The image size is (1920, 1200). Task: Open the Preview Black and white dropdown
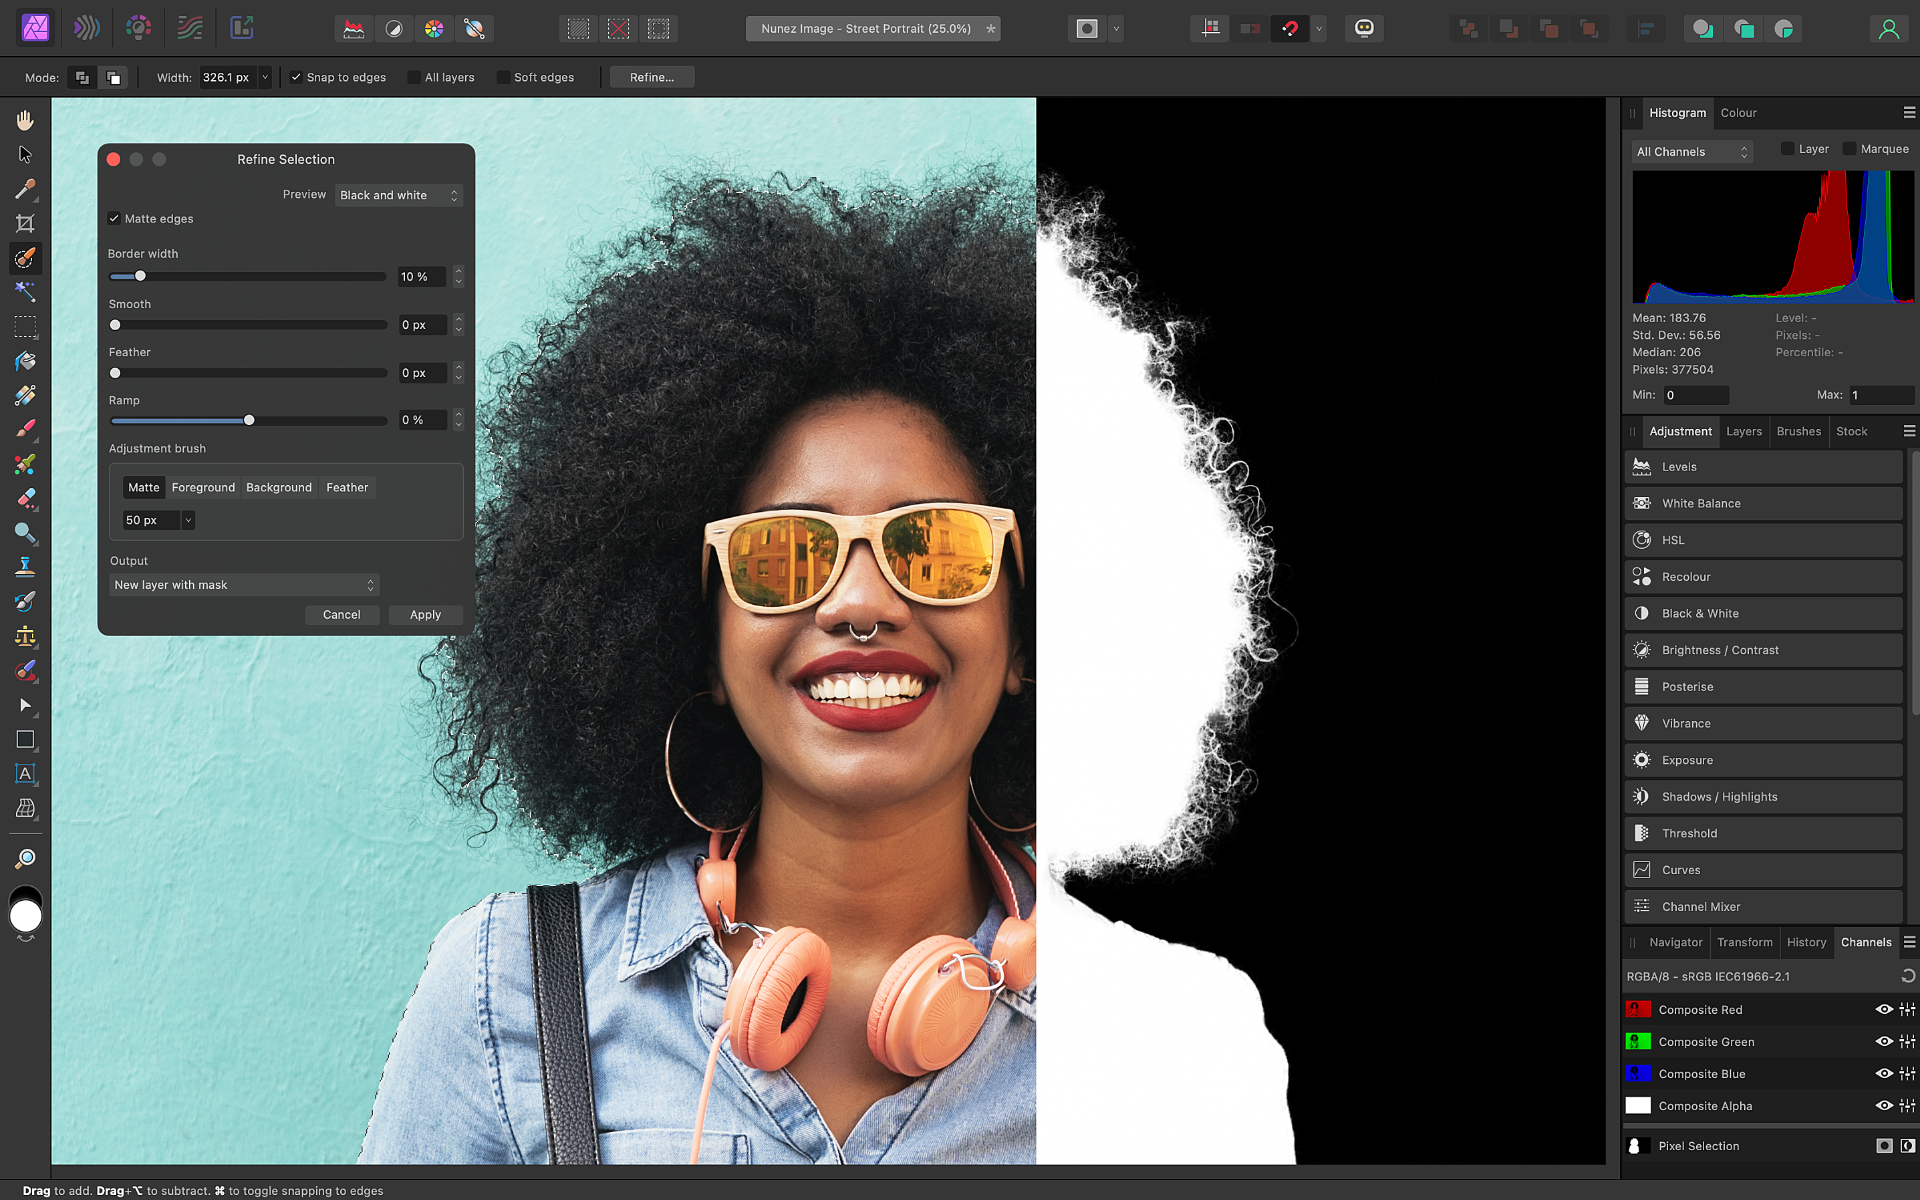tap(398, 195)
